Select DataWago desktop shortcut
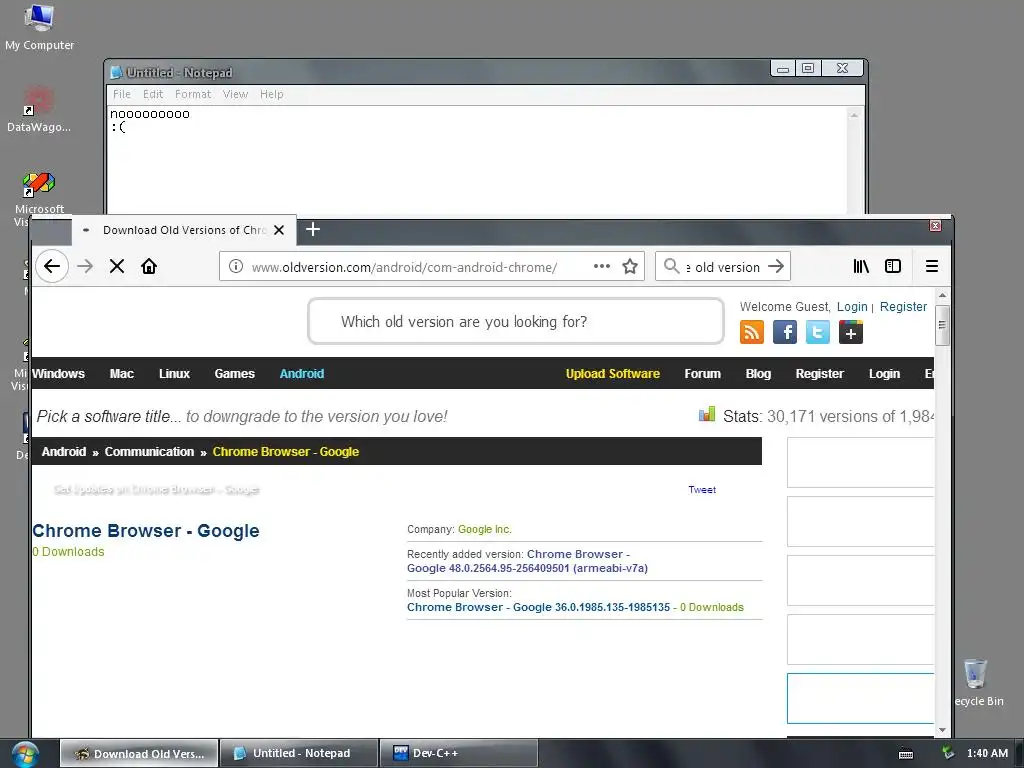This screenshot has width=1024, height=768. tap(39, 109)
